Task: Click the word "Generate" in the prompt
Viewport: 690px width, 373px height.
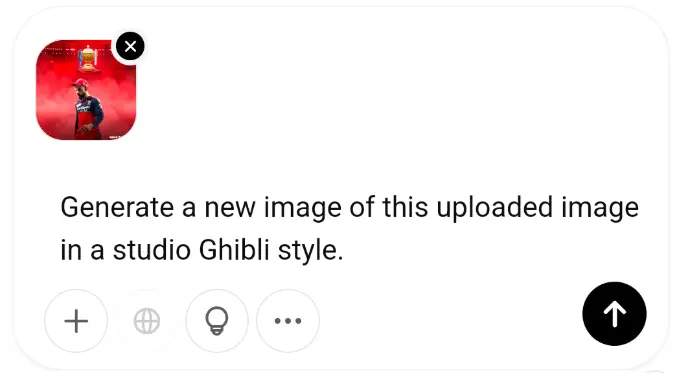Action: (117, 207)
